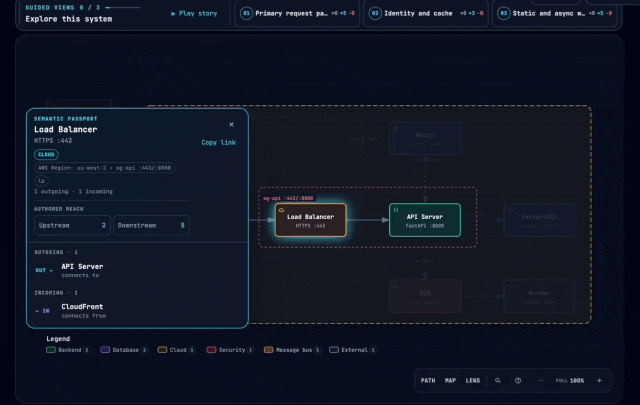This screenshot has height=405, width=640.
Task: Toggle Backend legend filter
Action: click(68, 350)
